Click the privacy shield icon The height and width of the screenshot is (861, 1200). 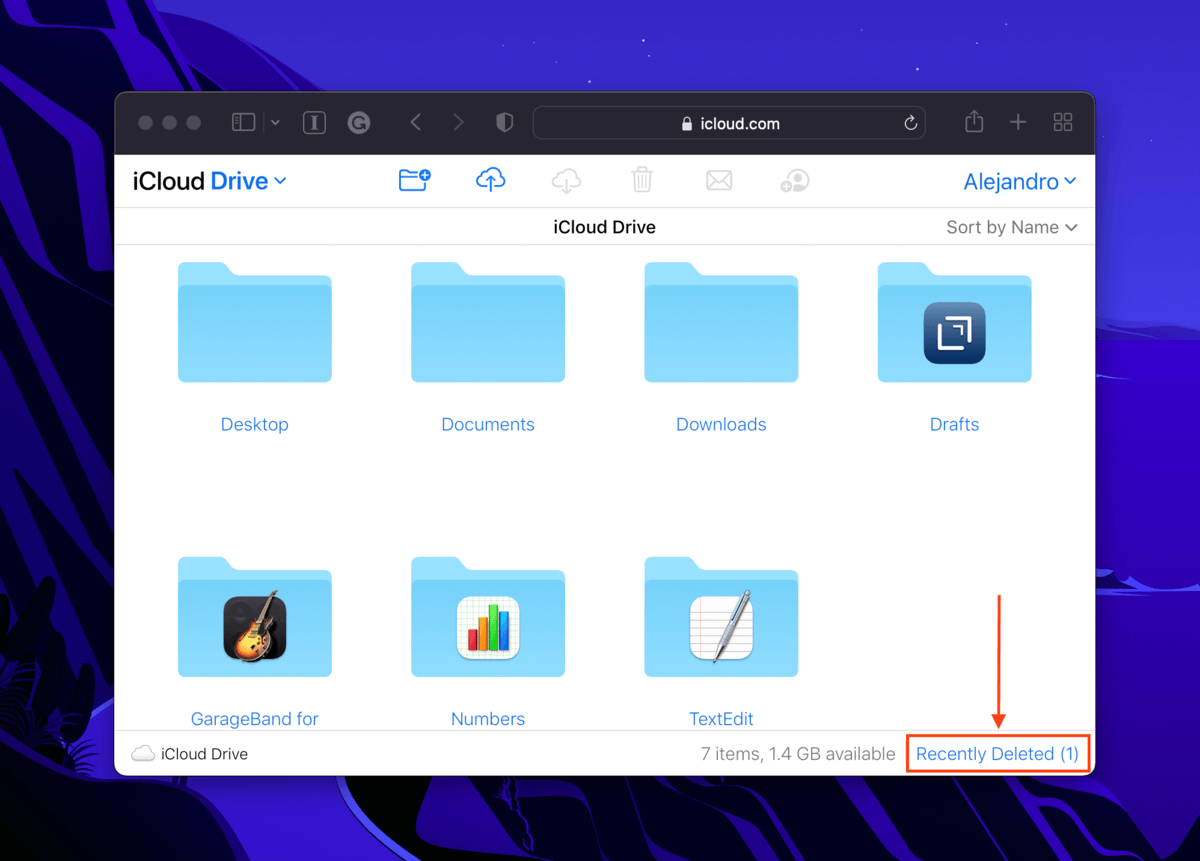click(505, 122)
